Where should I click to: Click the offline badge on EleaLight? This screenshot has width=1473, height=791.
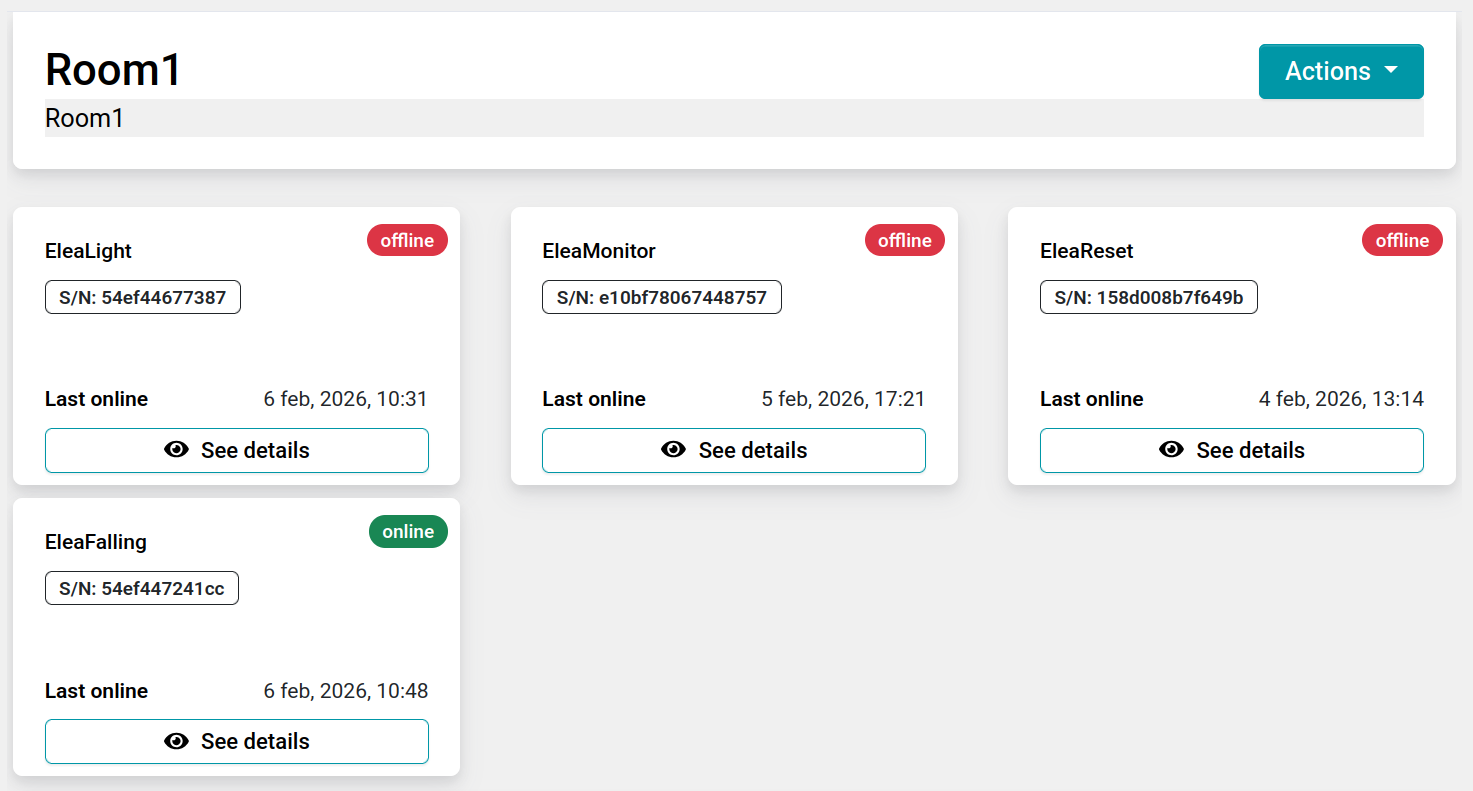(x=407, y=240)
